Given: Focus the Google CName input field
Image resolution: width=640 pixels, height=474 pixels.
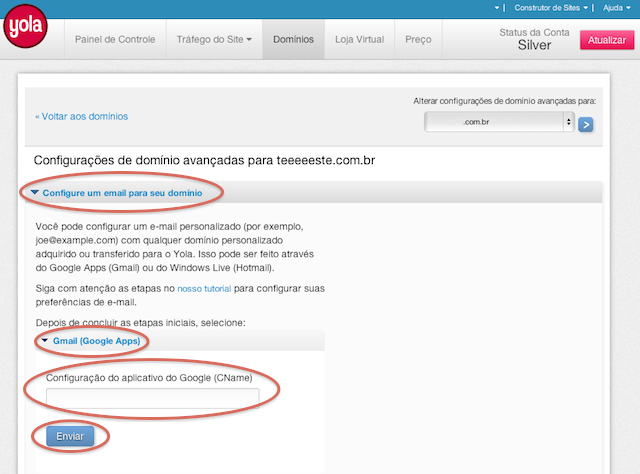Looking at the screenshot, I should [x=152, y=399].
